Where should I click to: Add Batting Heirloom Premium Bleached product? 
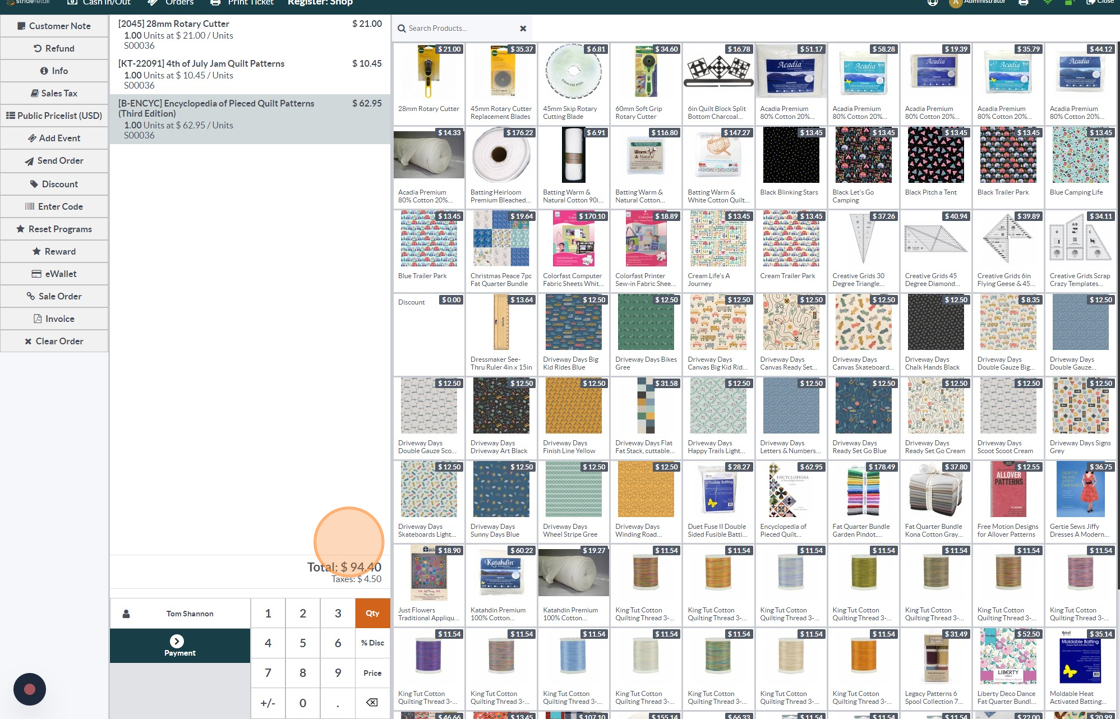(501, 167)
